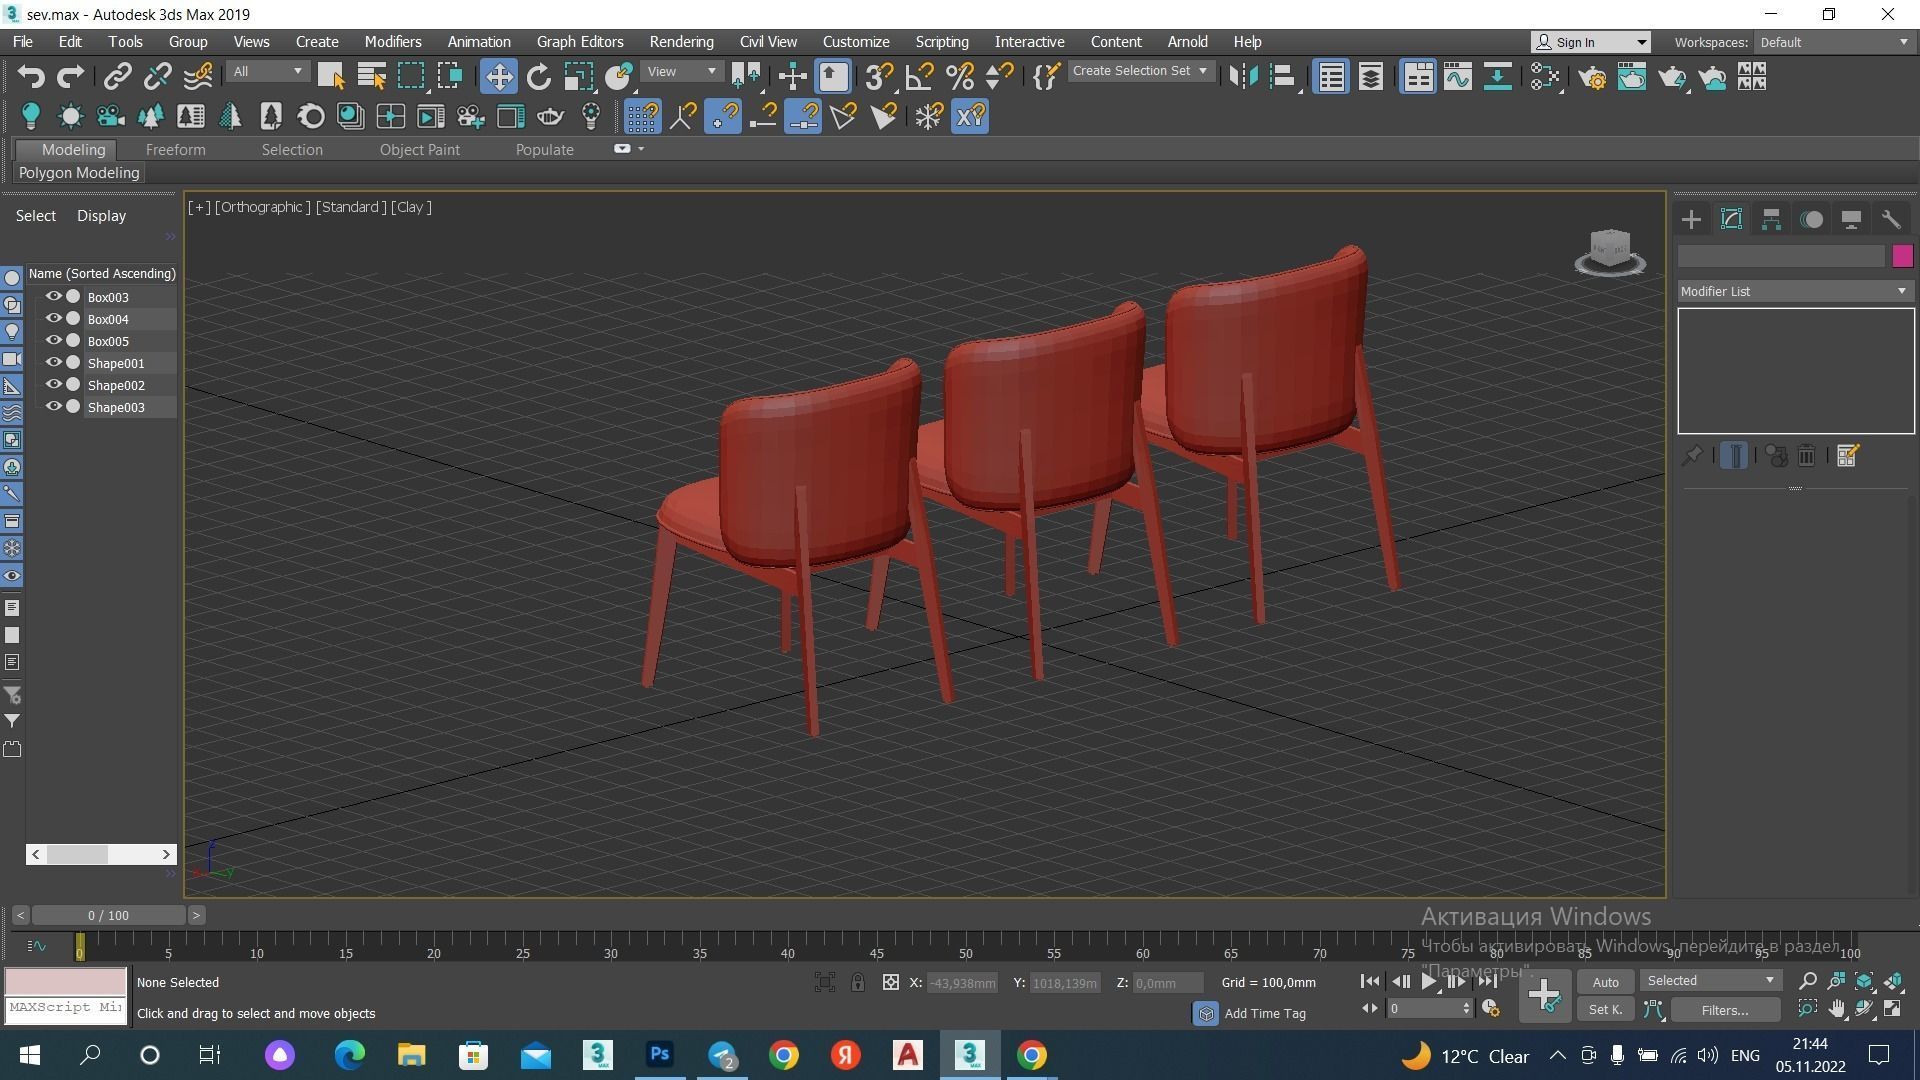Click the Pan View hand icon
The image size is (1920, 1080).
(x=1836, y=1009)
